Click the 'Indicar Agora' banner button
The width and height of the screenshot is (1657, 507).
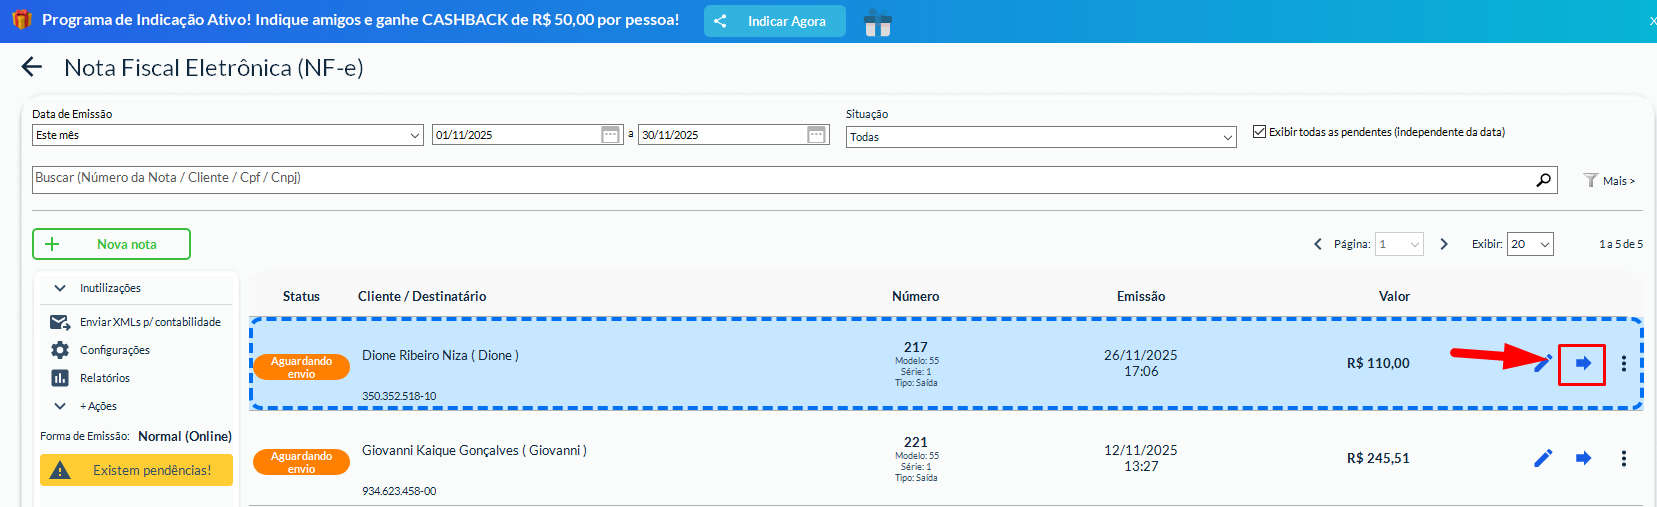pos(775,21)
